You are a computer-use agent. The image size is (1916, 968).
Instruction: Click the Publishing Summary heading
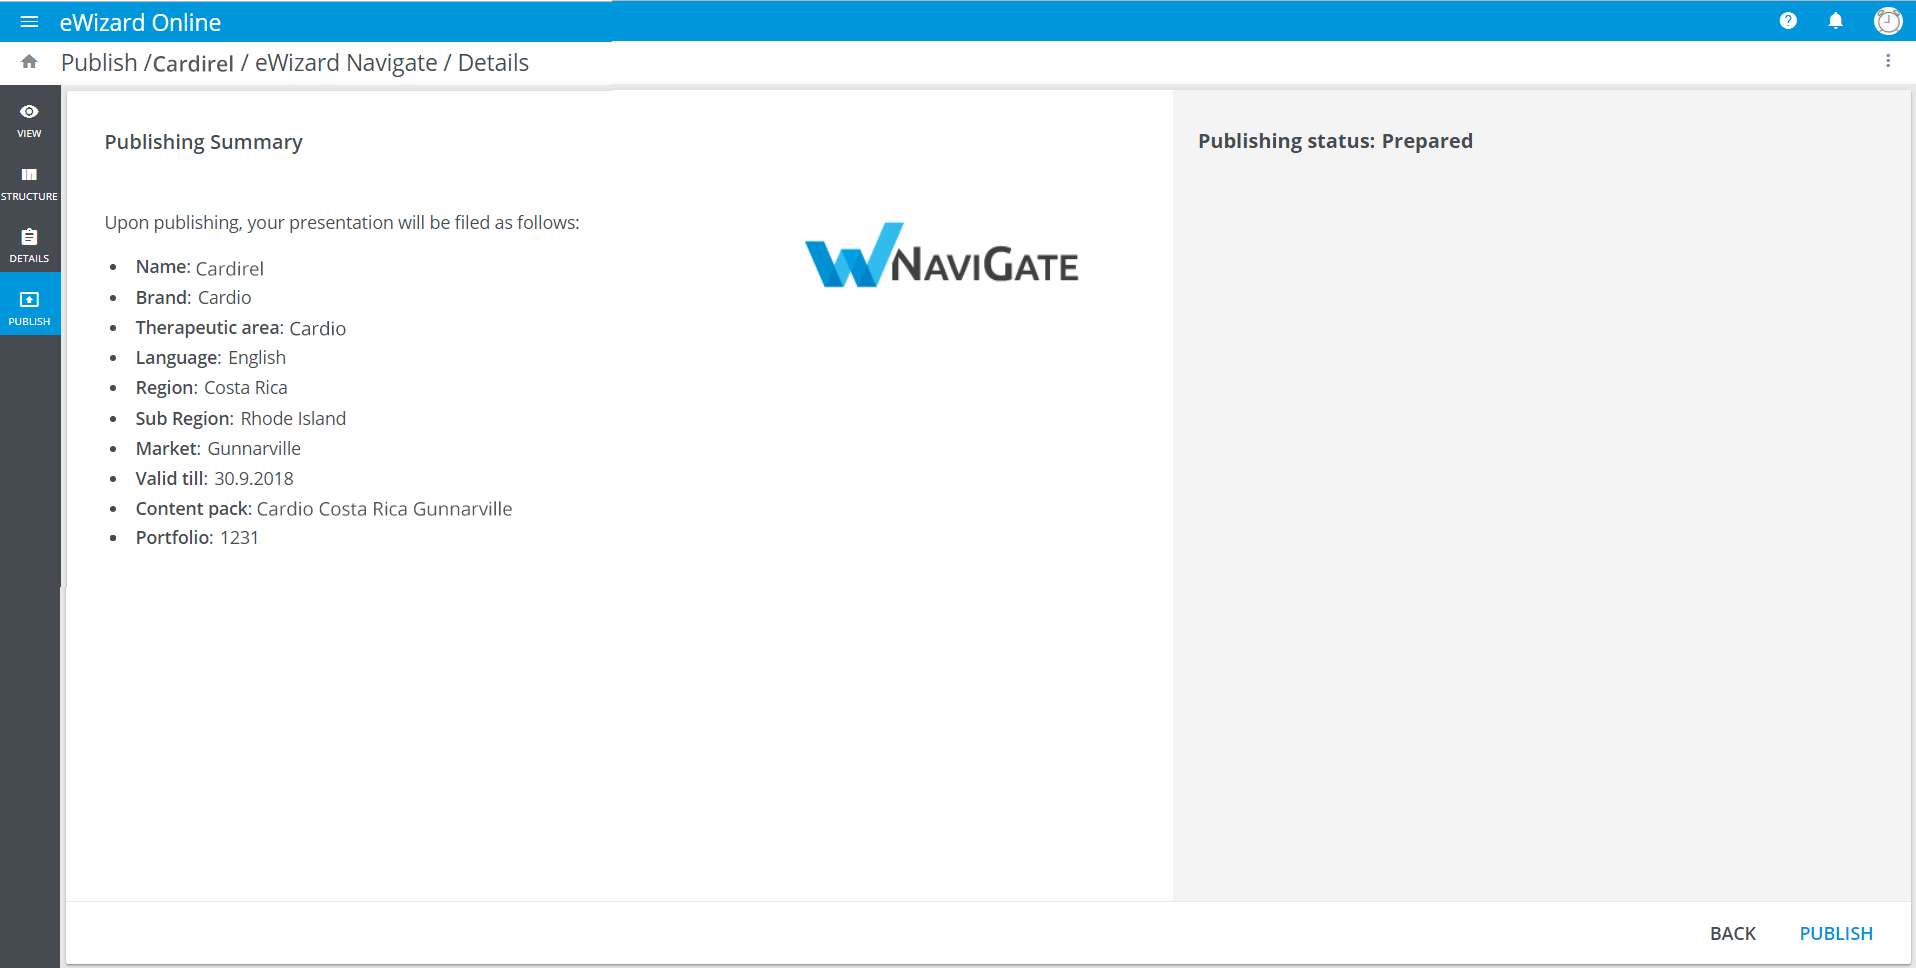pyautogui.click(x=203, y=142)
